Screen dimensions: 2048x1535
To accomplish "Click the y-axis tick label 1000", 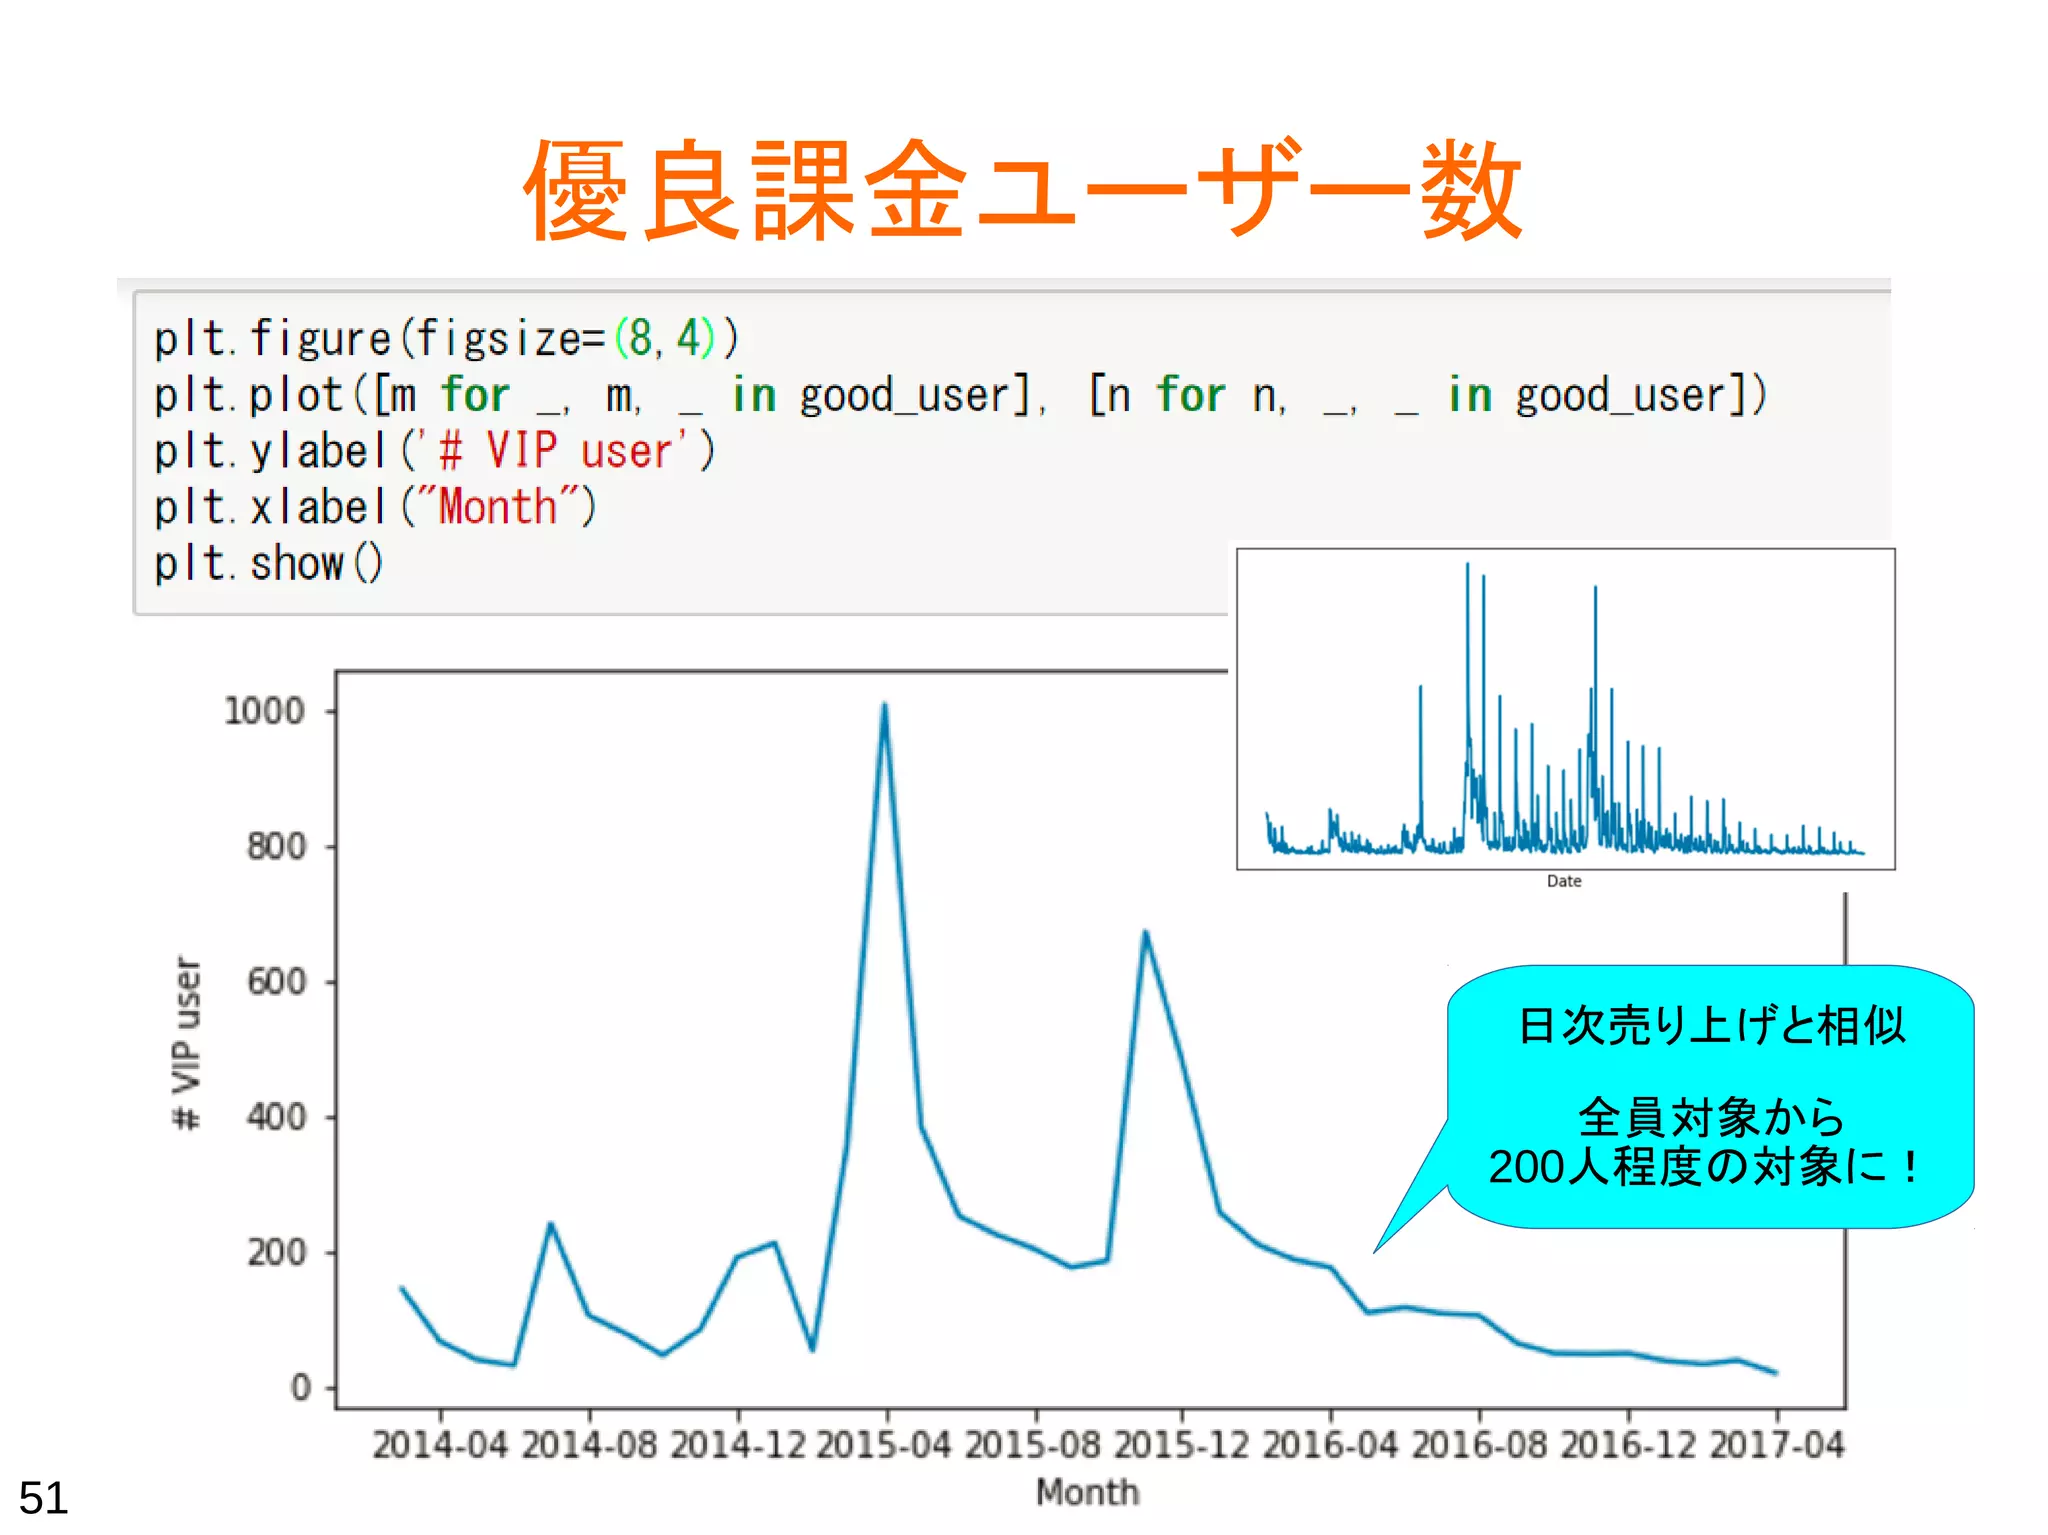I will pos(264,711).
